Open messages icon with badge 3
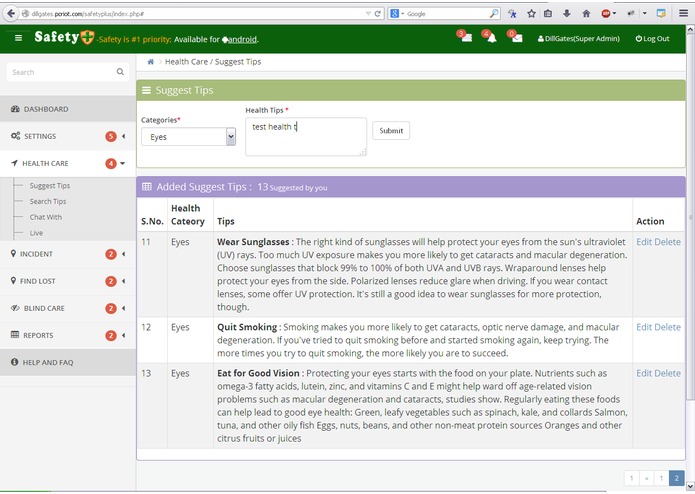The height and width of the screenshot is (494, 695). (465, 37)
